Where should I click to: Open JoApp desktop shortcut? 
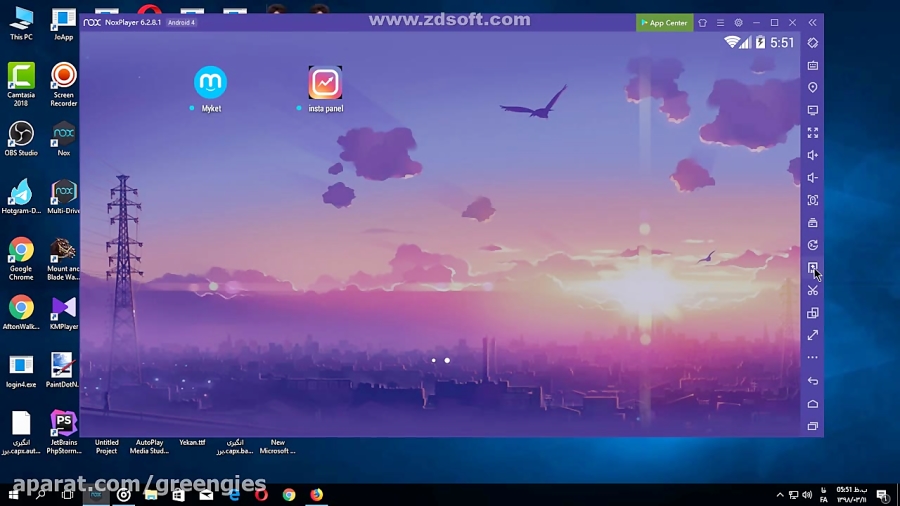point(64,24)
